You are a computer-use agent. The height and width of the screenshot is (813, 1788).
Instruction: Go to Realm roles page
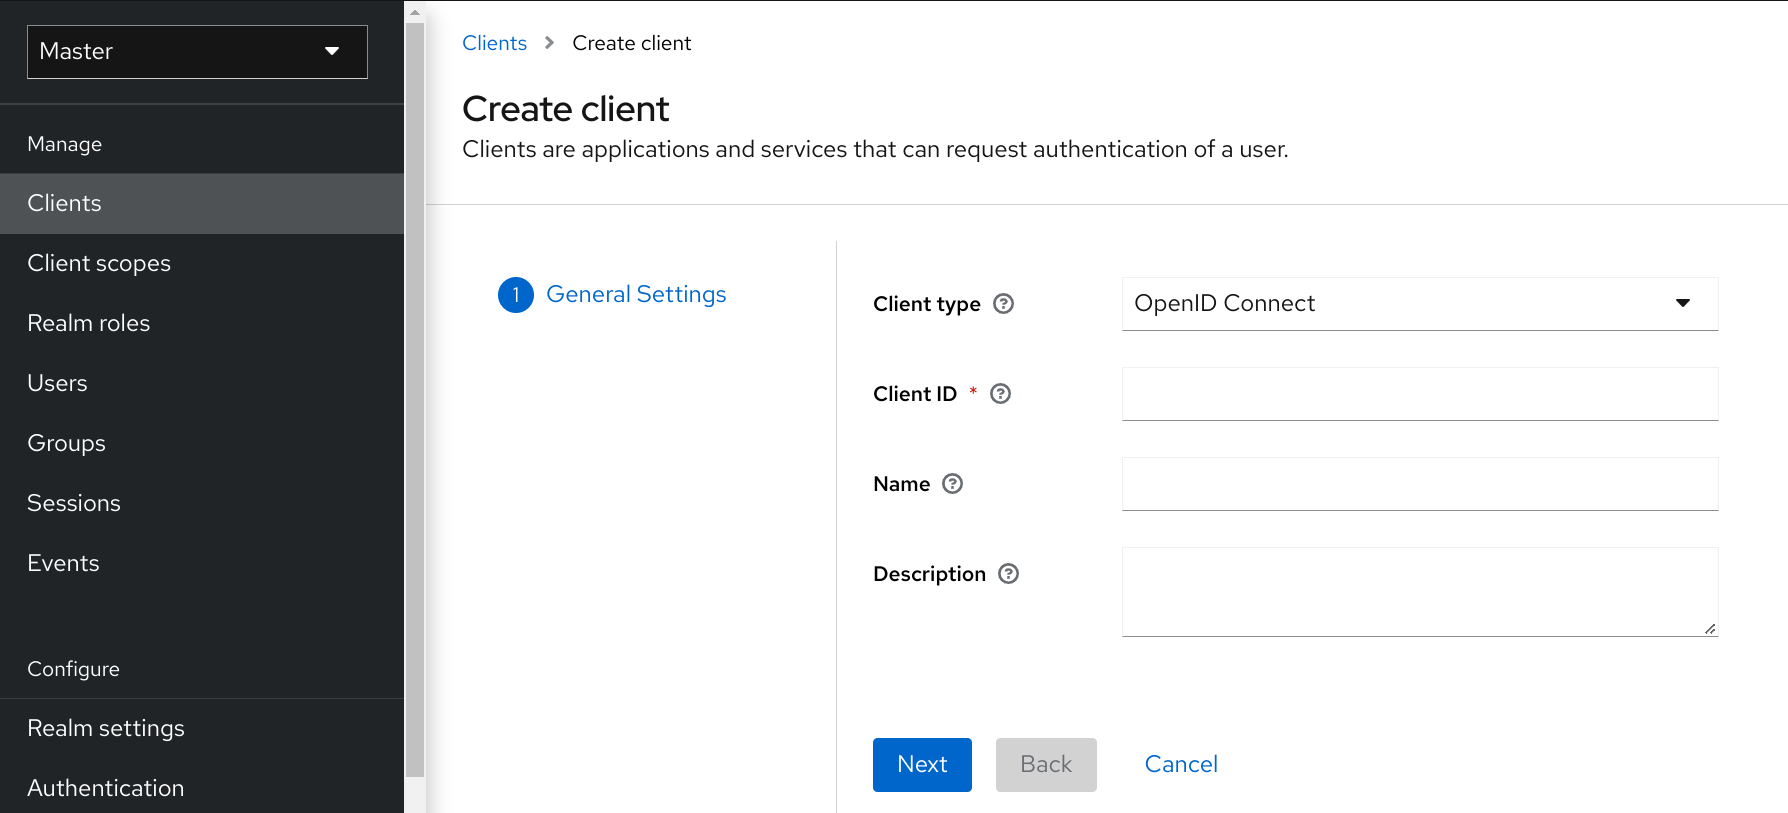coord(89,323)
